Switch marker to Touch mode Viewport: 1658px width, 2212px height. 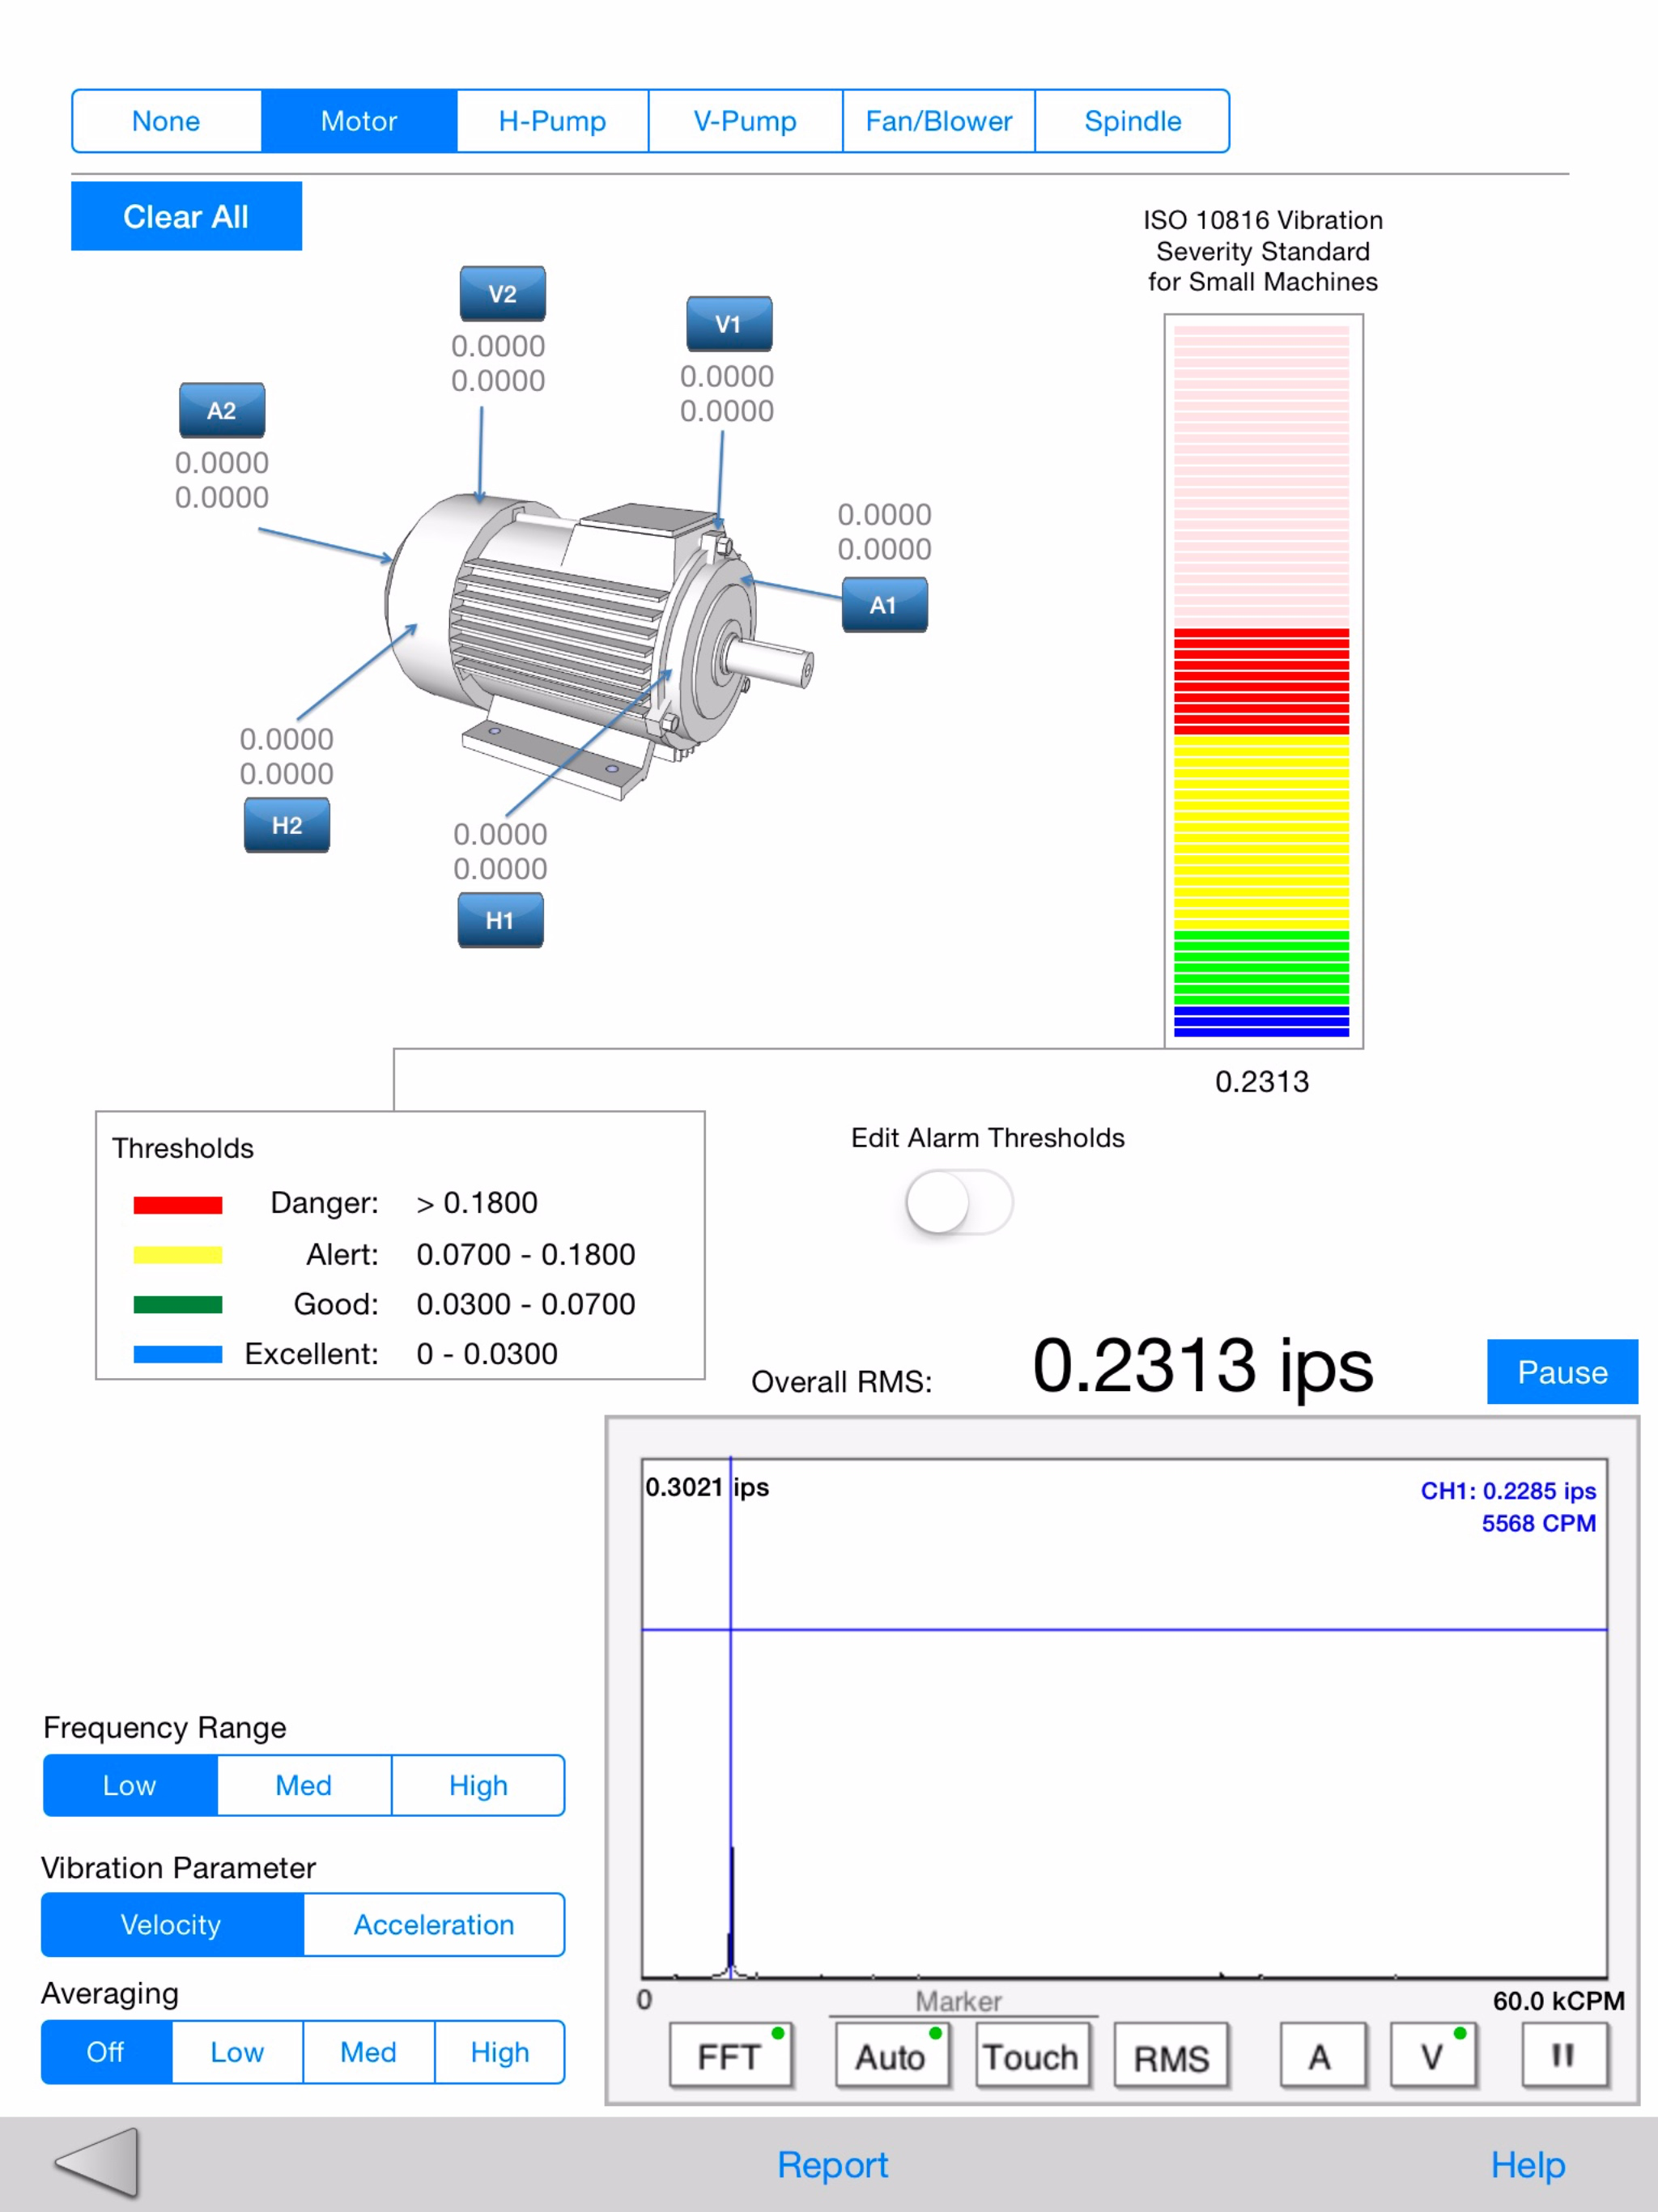[1031, 2056]
